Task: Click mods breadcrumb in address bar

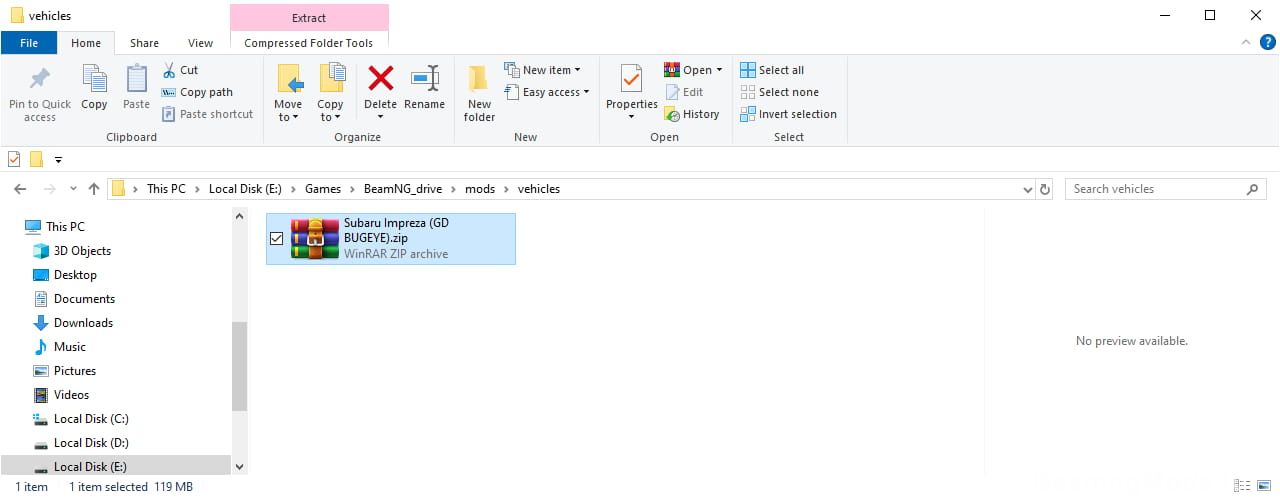Action: [480, 189]
